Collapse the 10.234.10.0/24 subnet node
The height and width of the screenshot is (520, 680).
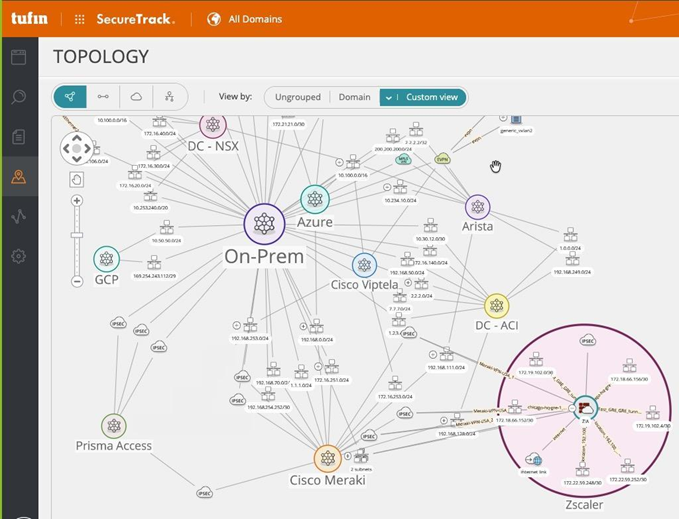coord(385,187)
